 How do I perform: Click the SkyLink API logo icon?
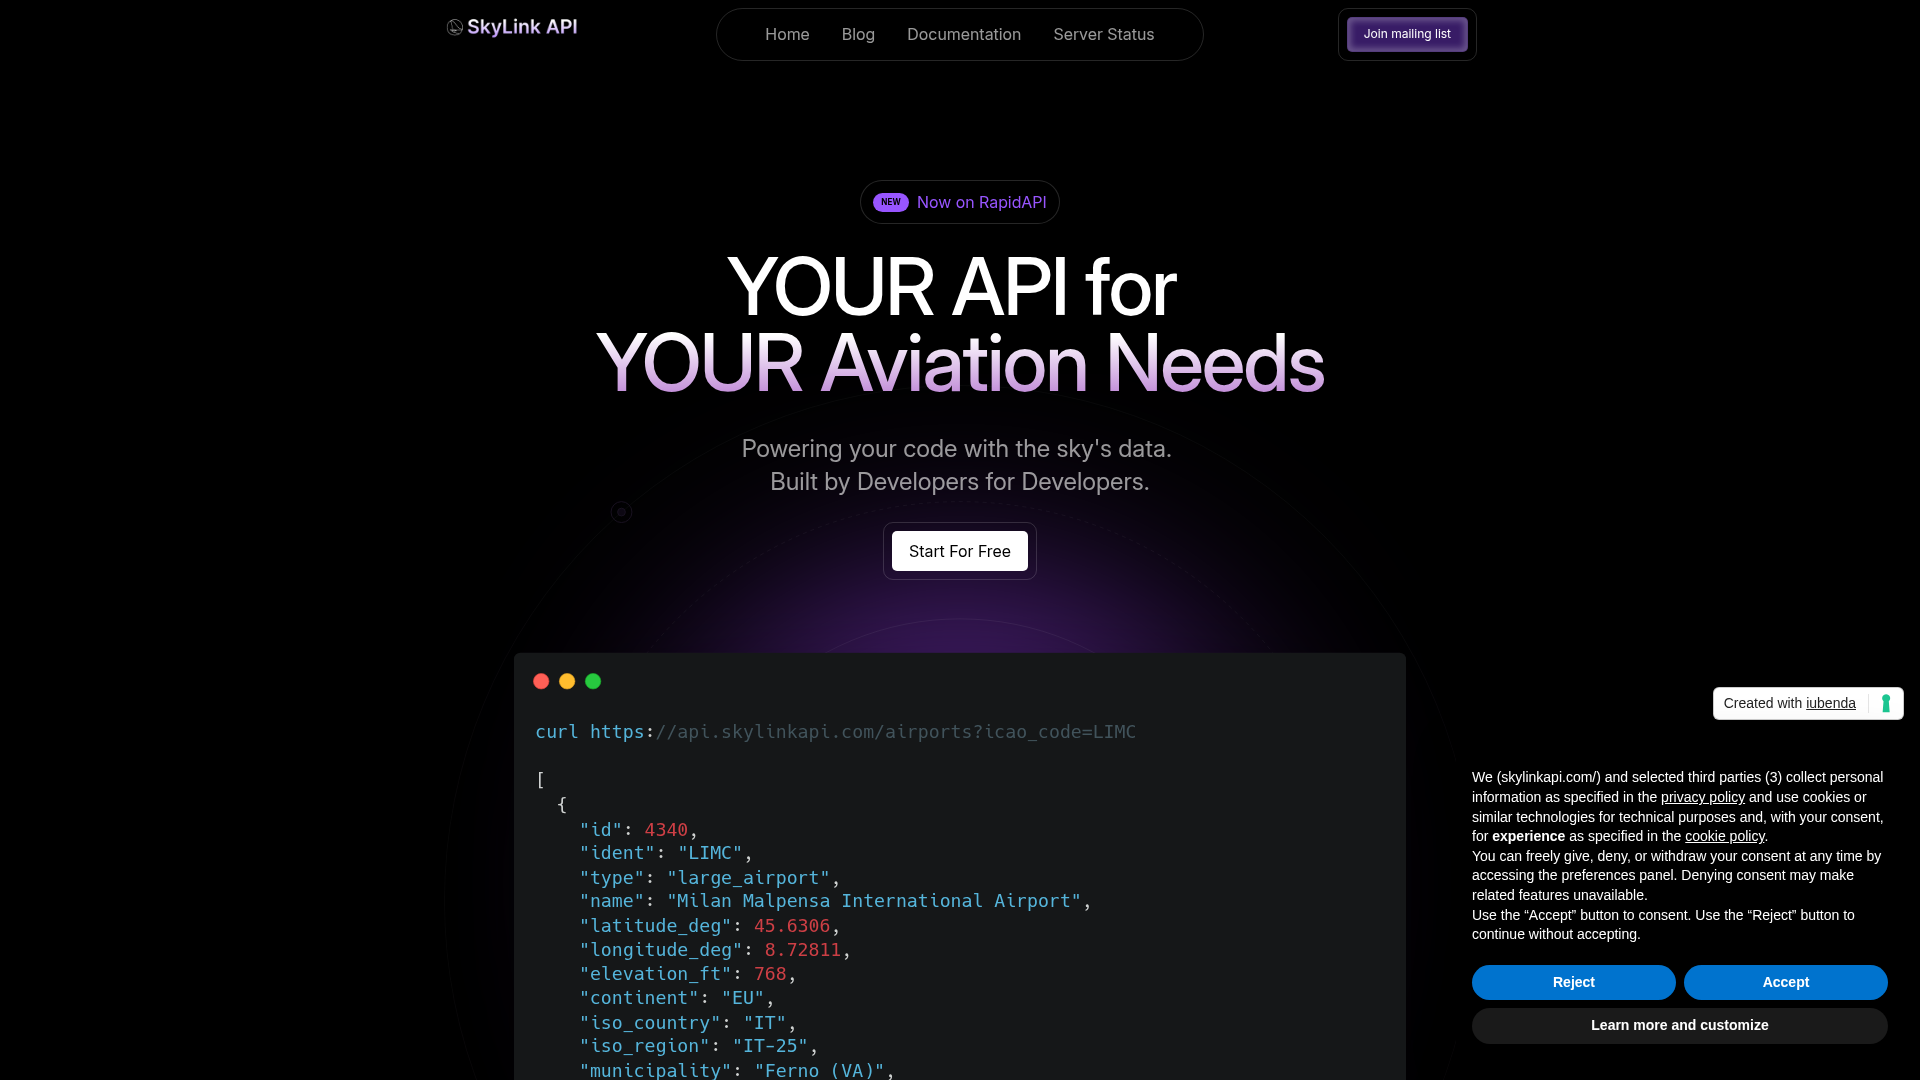[455, 27]
